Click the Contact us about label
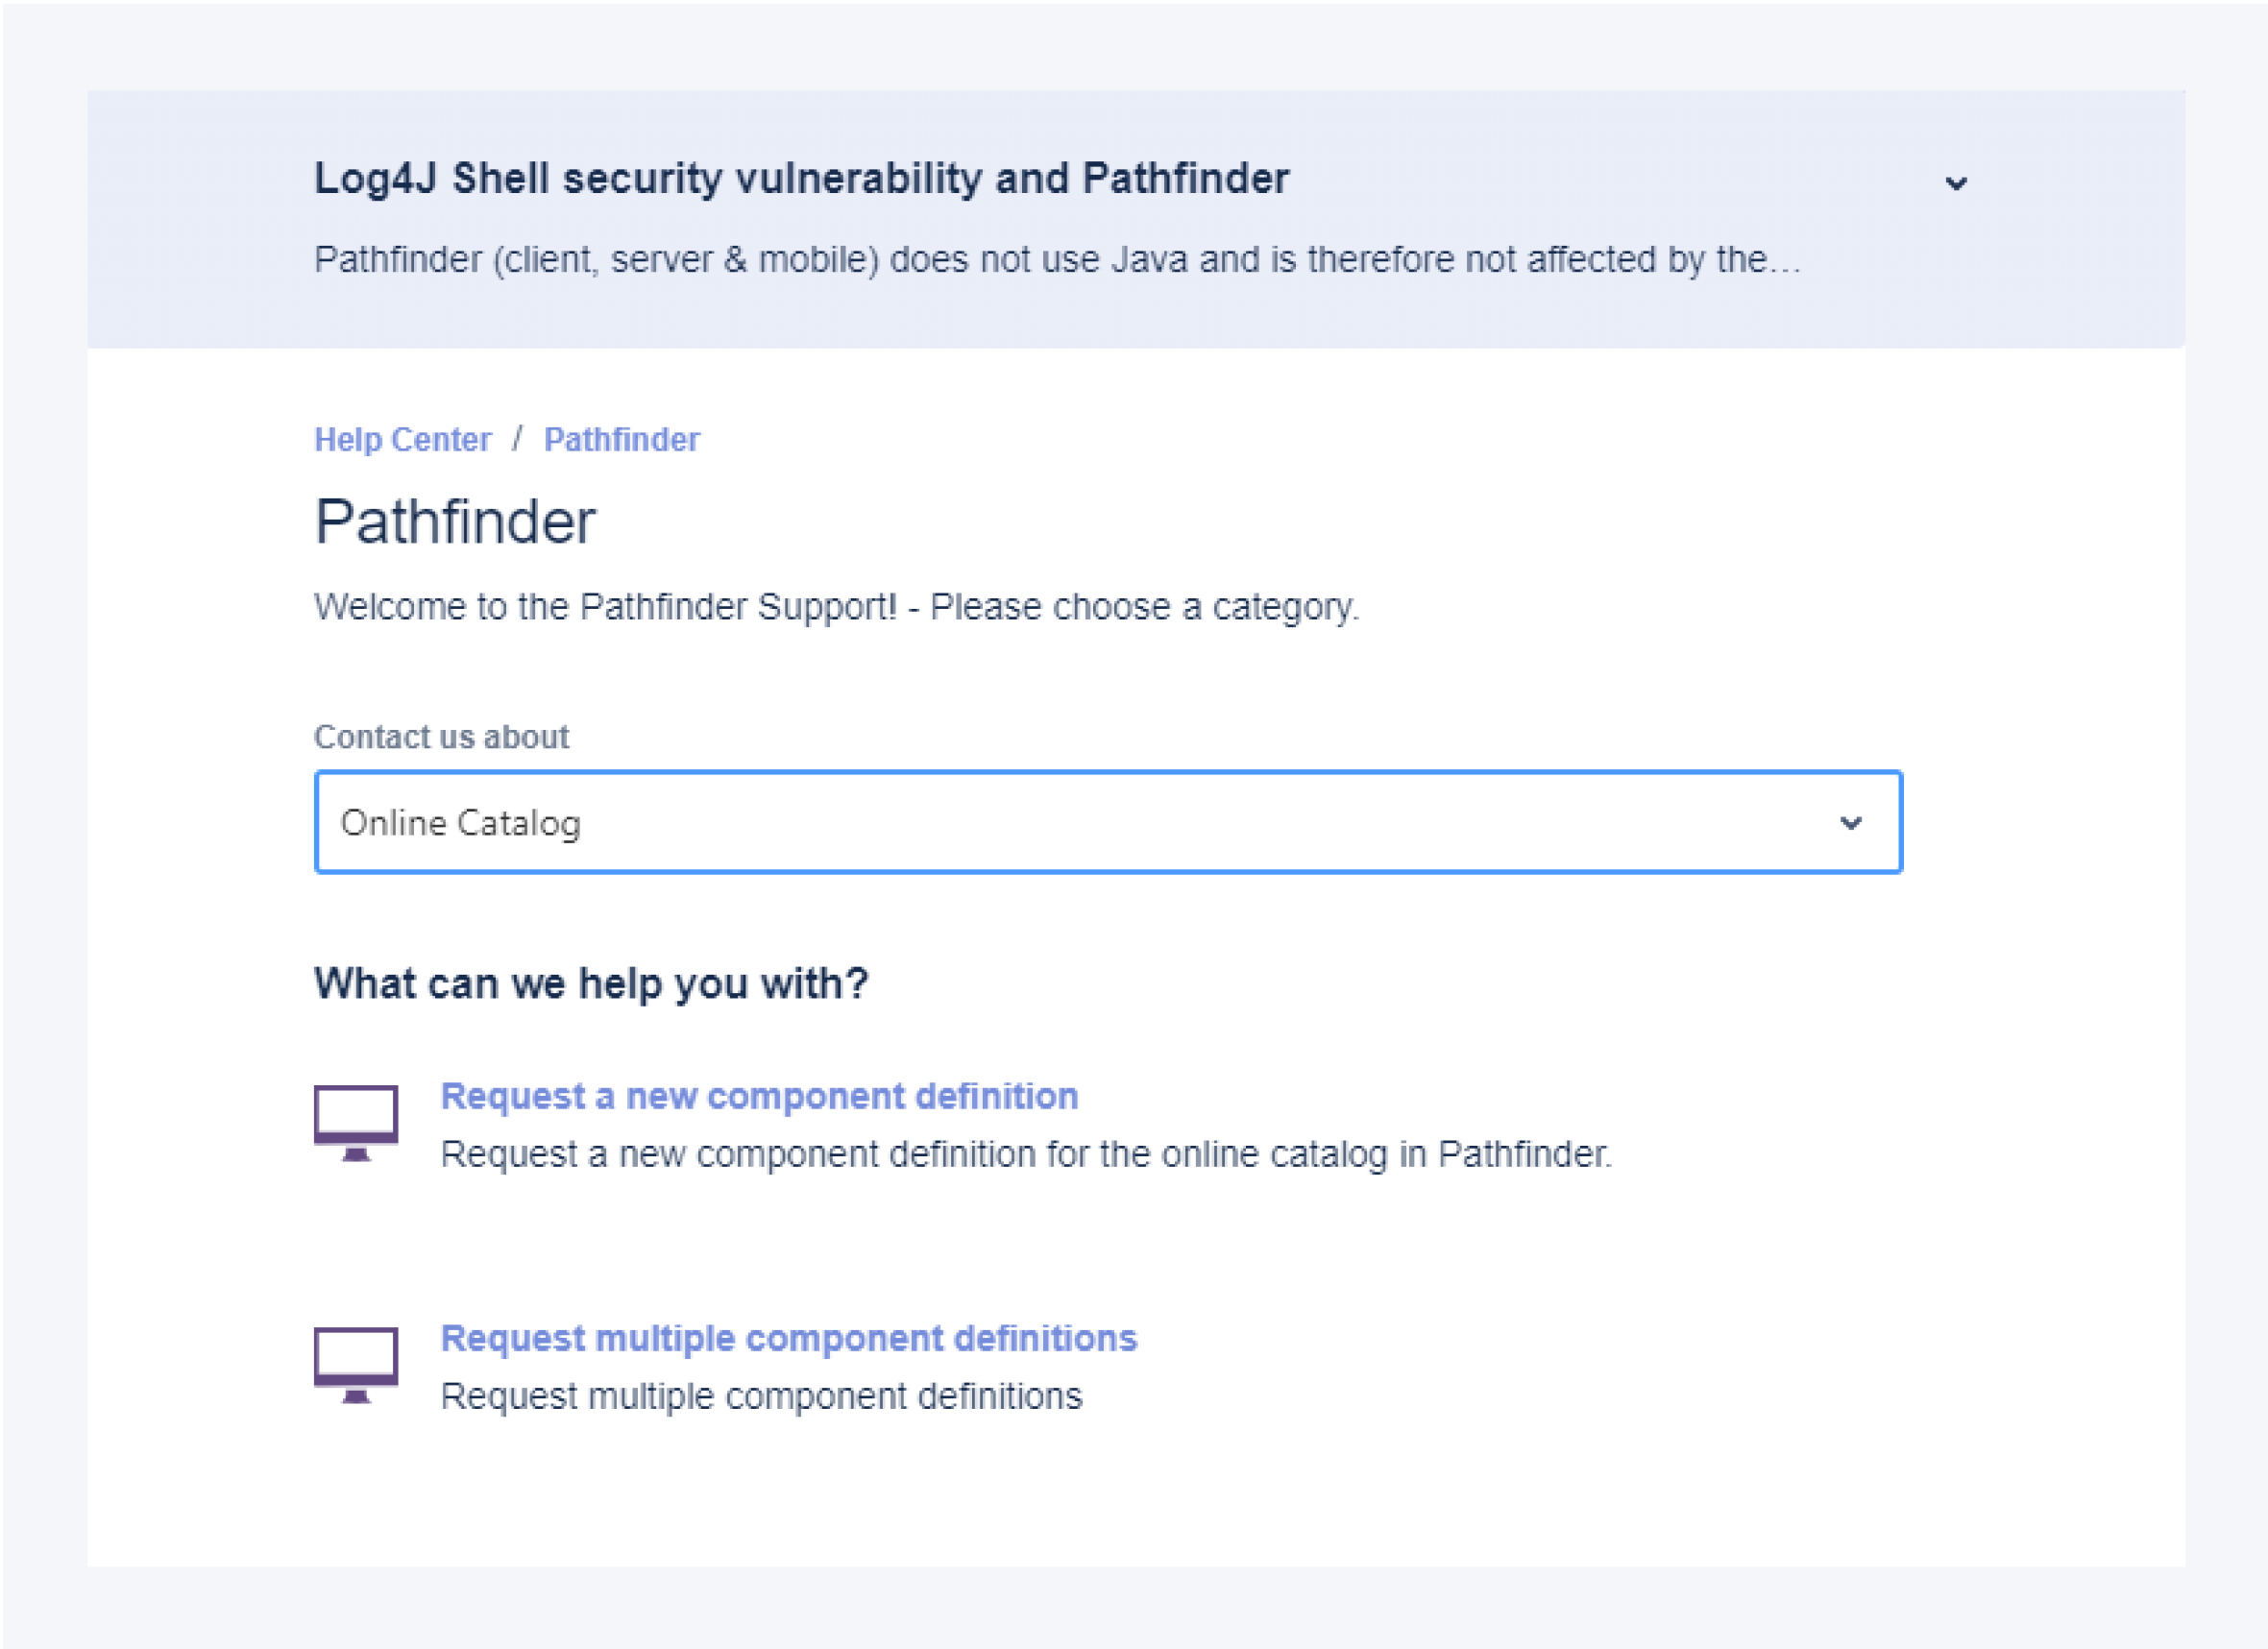The image size is (2268, 1649). pos(441,736)
